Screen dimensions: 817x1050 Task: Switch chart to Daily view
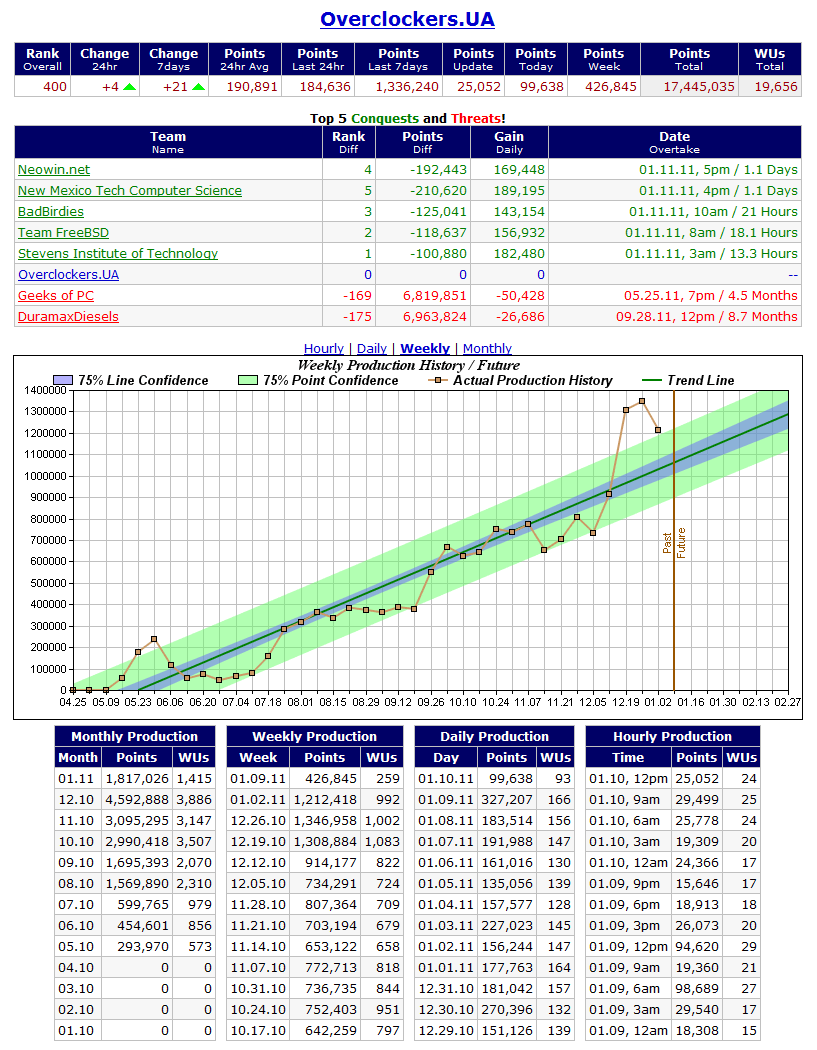point(372,348)
